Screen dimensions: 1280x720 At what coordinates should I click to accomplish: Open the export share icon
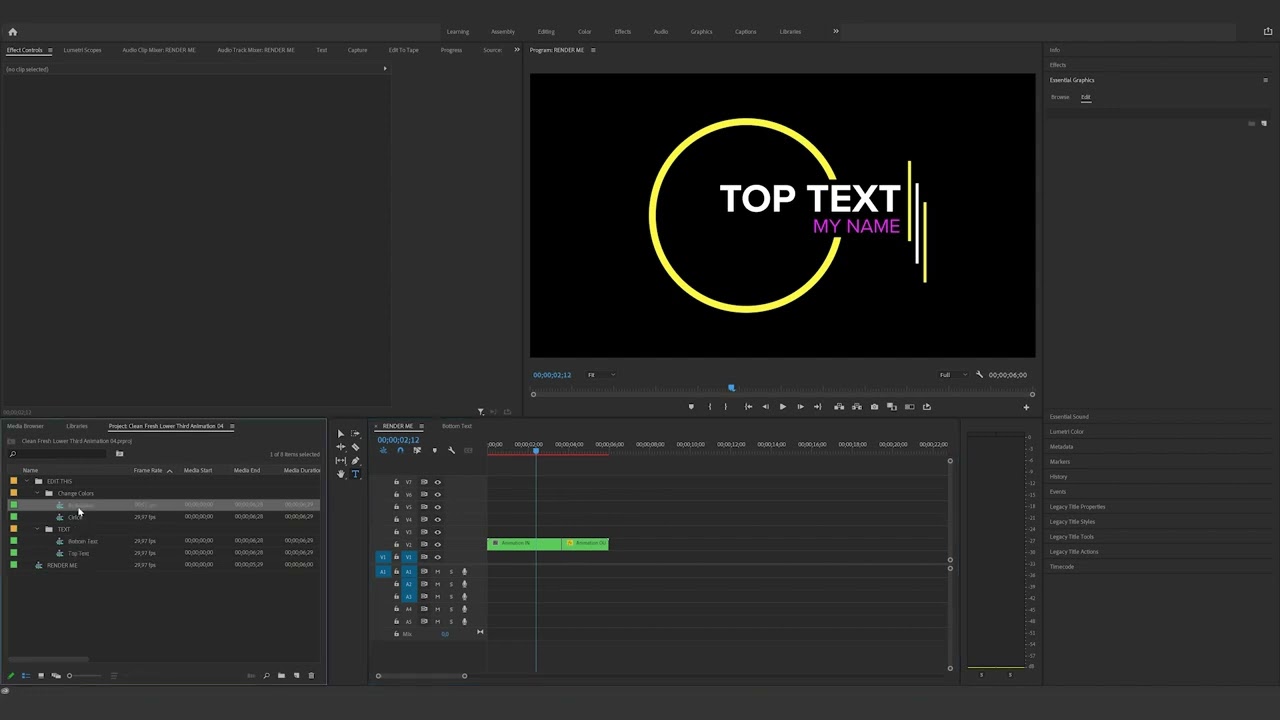[1268, 32]
